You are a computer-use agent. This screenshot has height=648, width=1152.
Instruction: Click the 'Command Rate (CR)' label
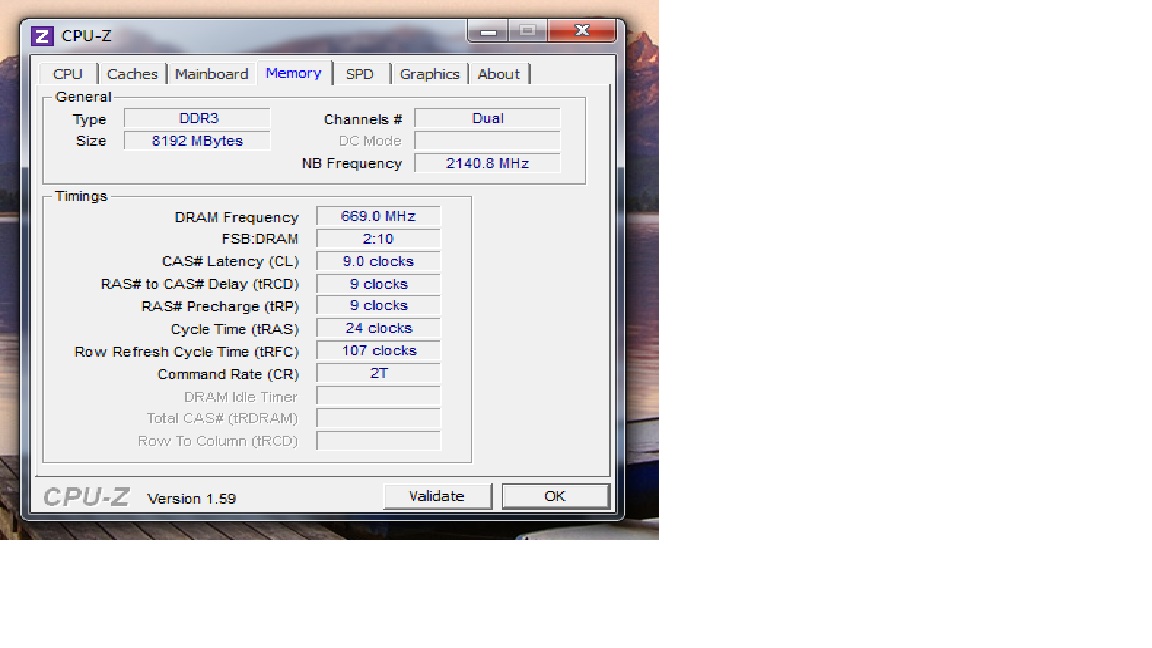click(x=228, y=374)
